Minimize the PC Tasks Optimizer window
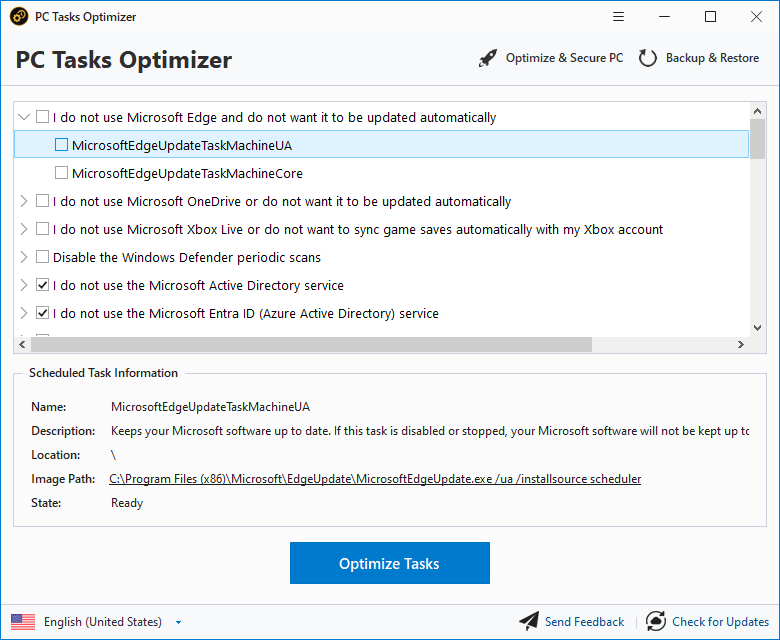Image resolution: width=780 pixels, height=640 pixels. pyautogui.click(x=665, y=16)
